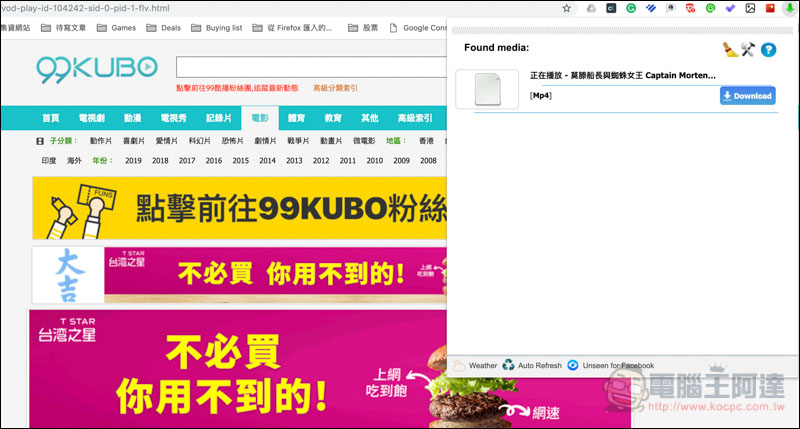Screen dimensions: 800x429
Task: Open the 體育 tab
Action: 296,118
